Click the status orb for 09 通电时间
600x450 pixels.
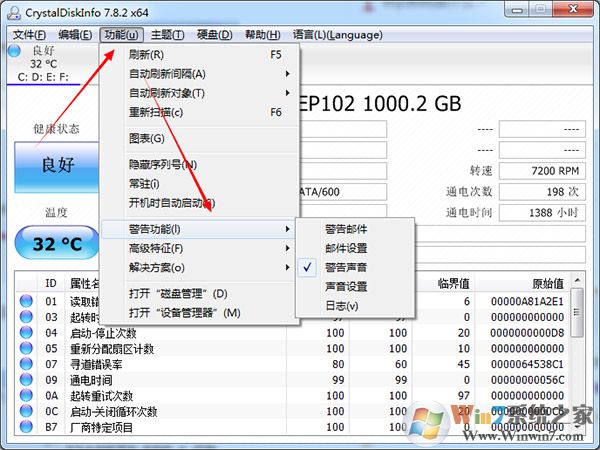tap(26, 380)
